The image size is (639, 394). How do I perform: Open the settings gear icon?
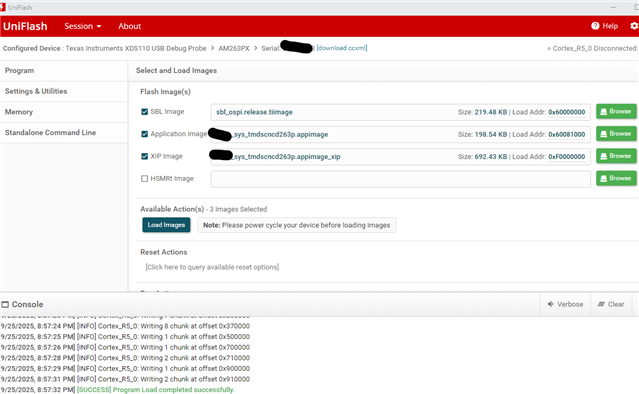(634, 26)
